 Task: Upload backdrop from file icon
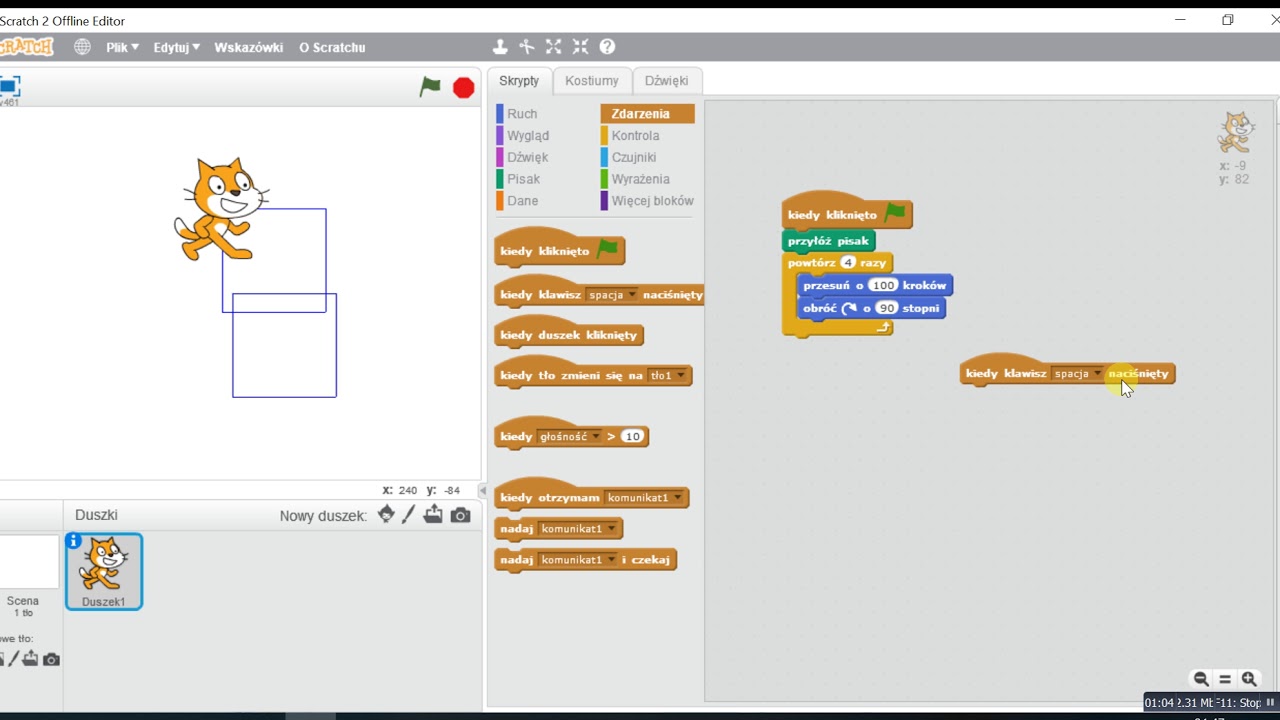click(x=30, y=659)
